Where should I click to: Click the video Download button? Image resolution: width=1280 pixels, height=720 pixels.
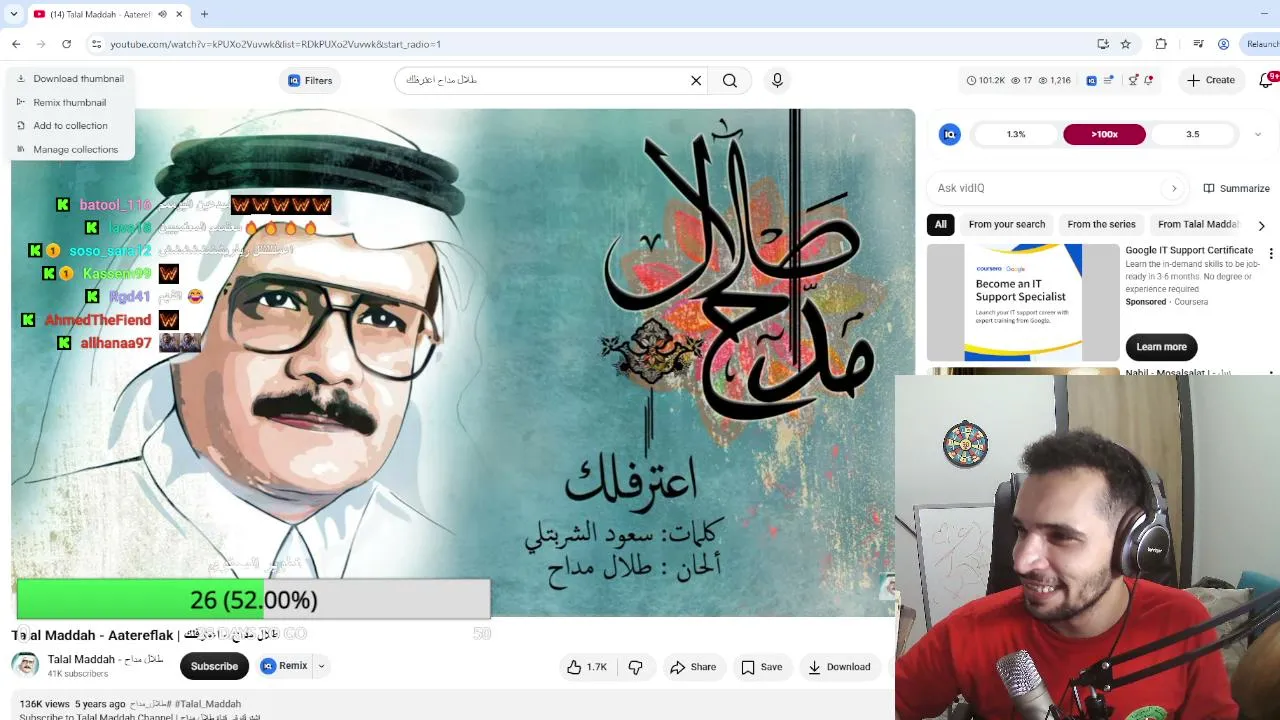point(839,667)
